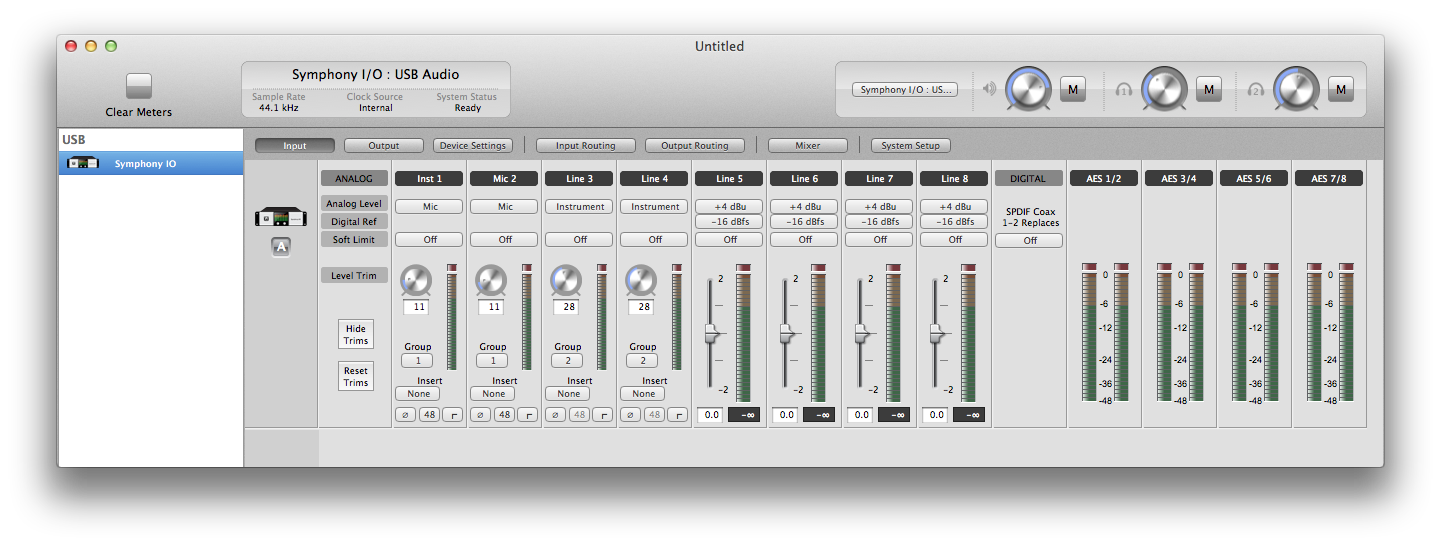Switch to the Input tab

coord(295,146)
